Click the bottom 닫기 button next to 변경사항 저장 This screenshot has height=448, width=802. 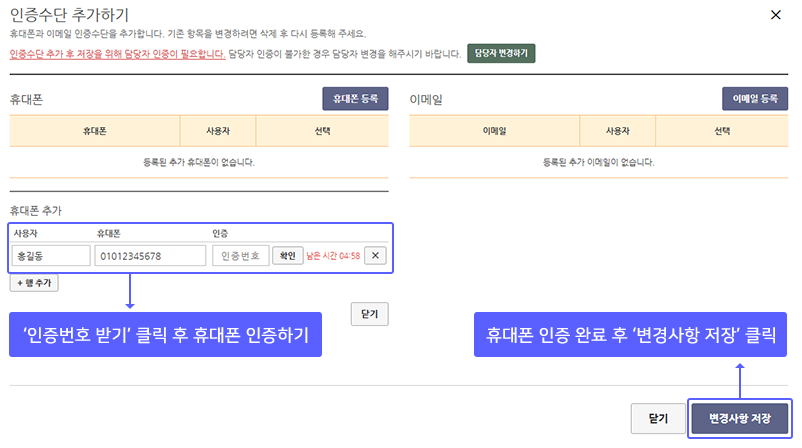[658, 418]
